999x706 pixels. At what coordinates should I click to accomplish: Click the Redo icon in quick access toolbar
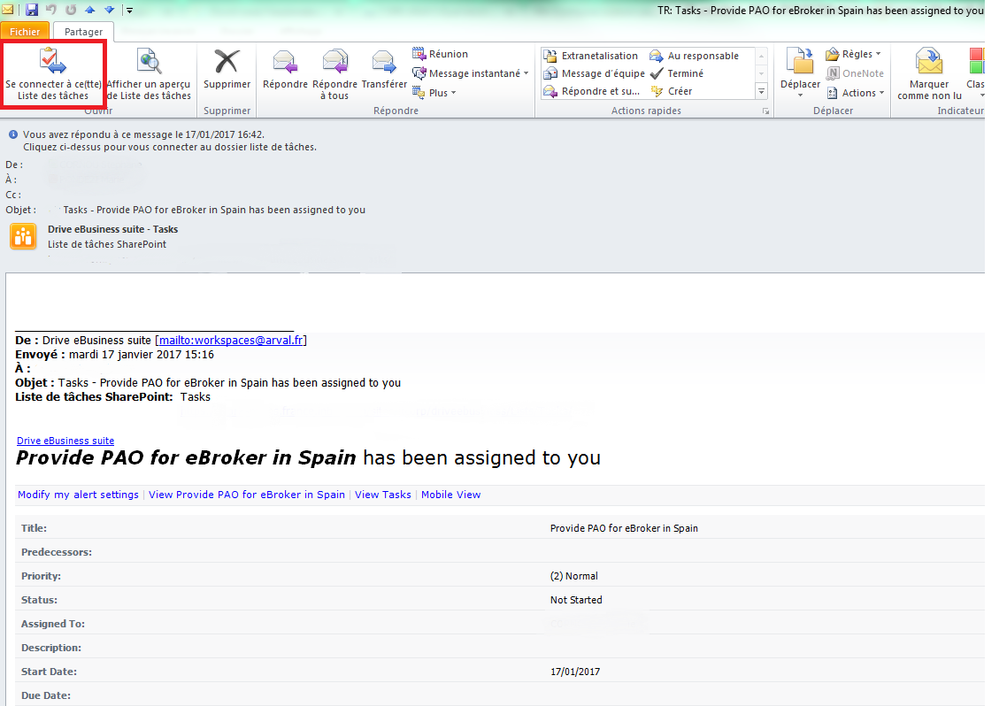tap(71, 10)
